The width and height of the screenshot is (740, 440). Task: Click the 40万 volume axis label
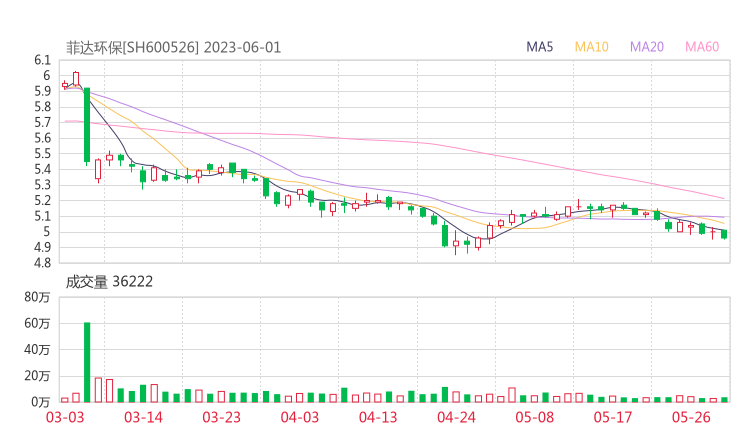click(x=37, y=350)
